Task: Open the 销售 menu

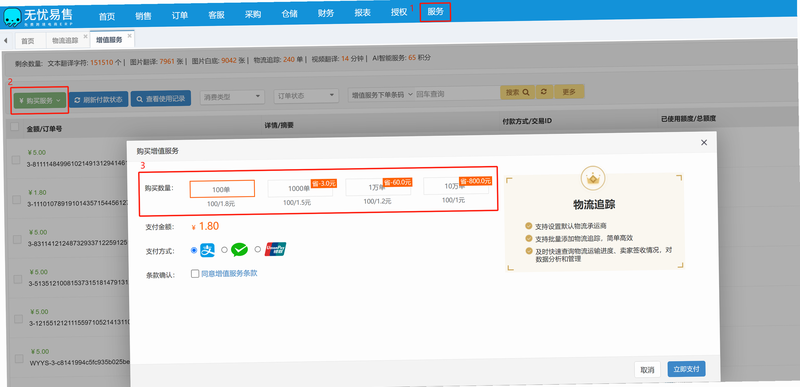Action: [x=143, y=15]
